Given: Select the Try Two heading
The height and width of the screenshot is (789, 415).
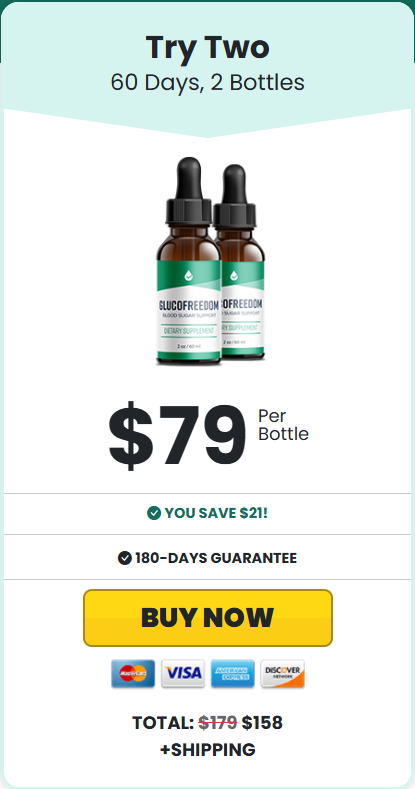Looking at the screenshot, I should (x=208, y=47).
